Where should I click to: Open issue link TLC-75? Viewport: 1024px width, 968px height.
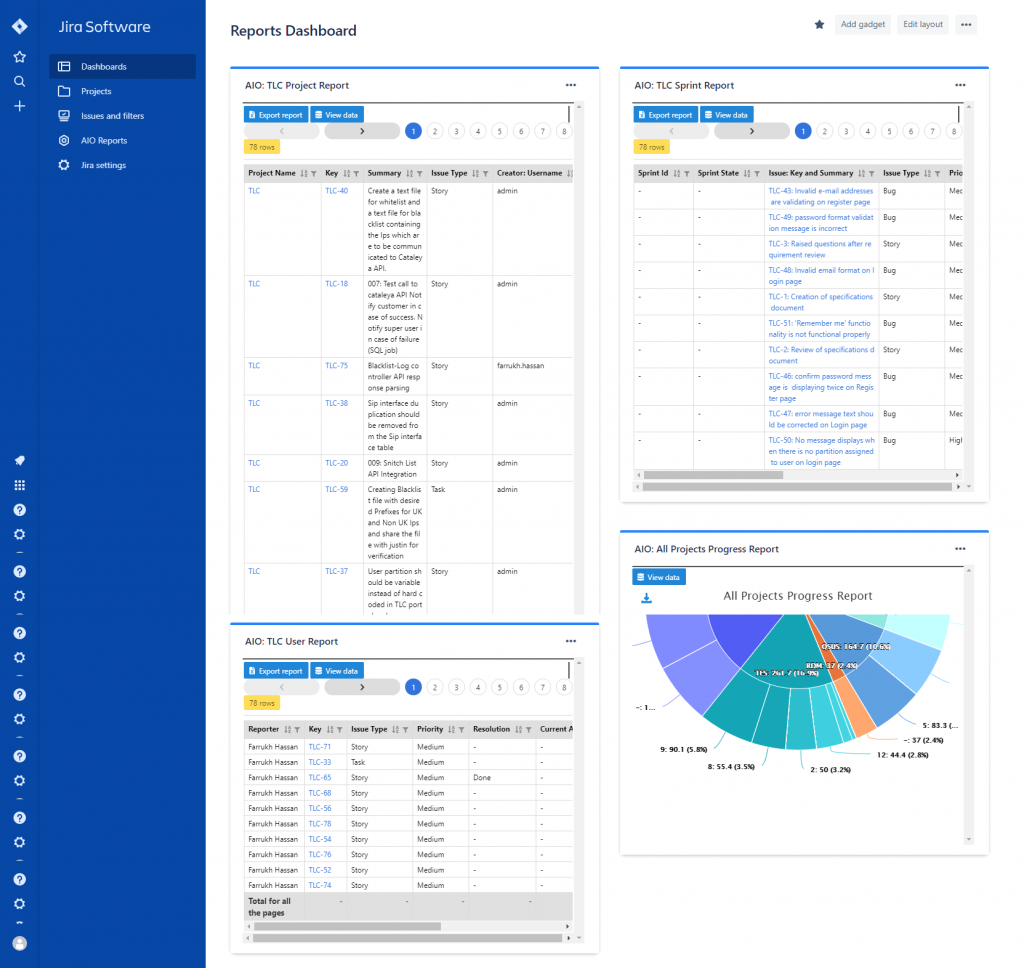coord(336,366)
